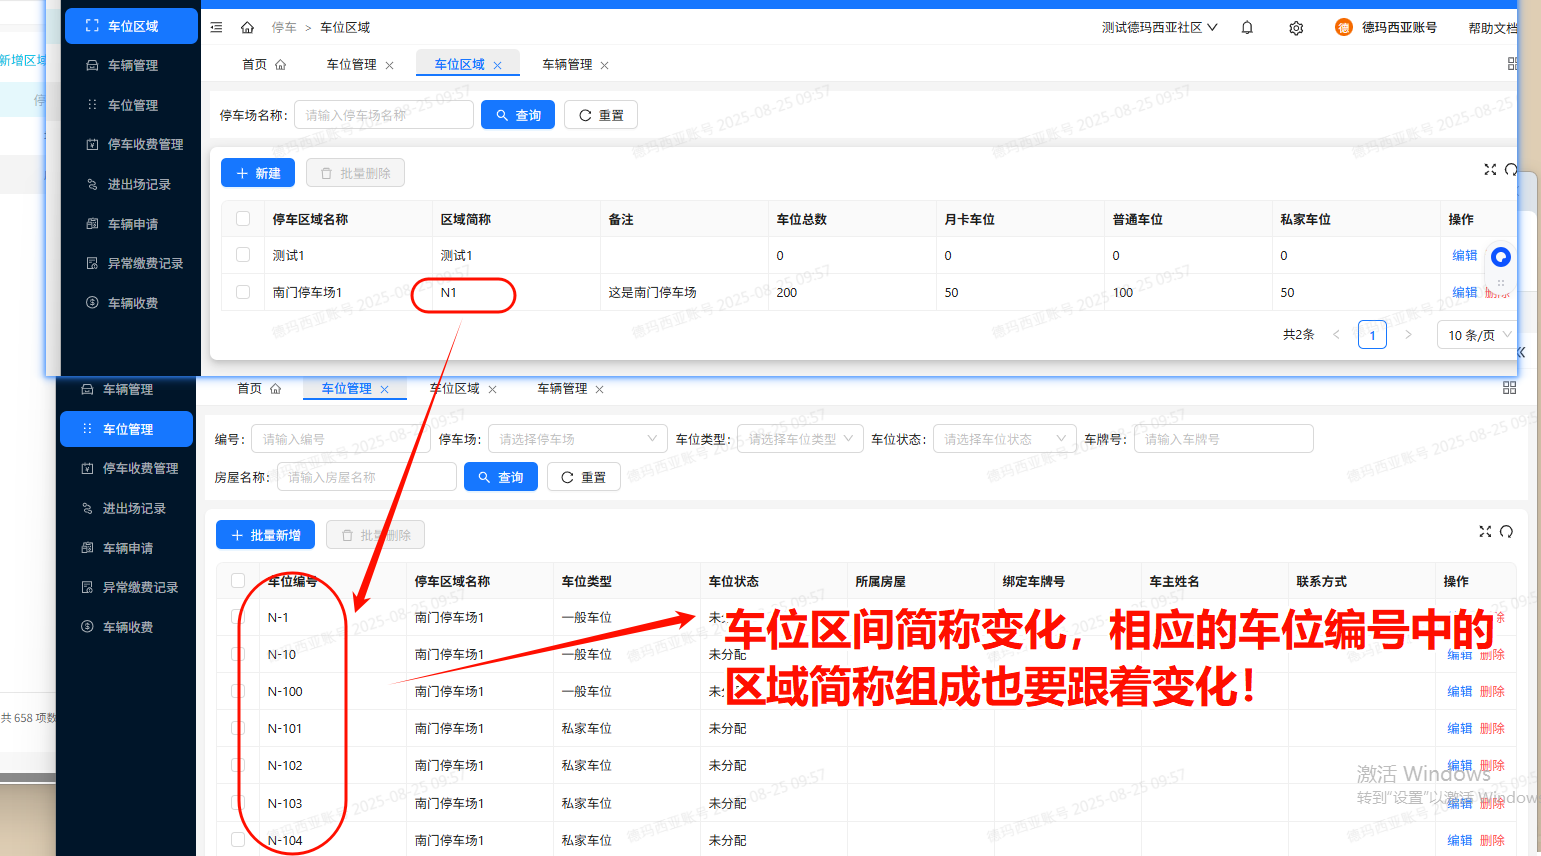Viewport: 1541px width, 856px height.
Task: Open the 10 条/页 page size selector
Action: tap(1478, 335)
